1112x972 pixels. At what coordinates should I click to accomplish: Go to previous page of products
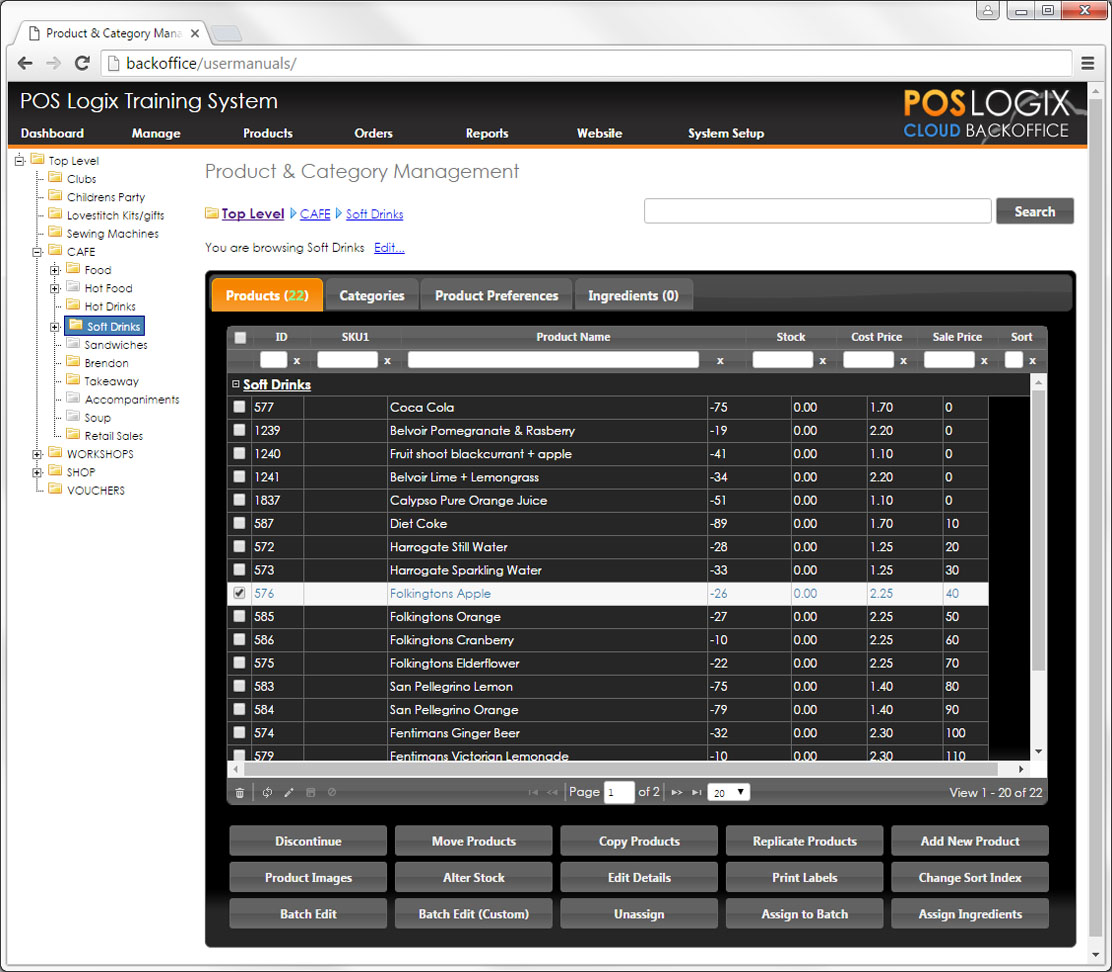pyautogui.click(x=552, y=793)
